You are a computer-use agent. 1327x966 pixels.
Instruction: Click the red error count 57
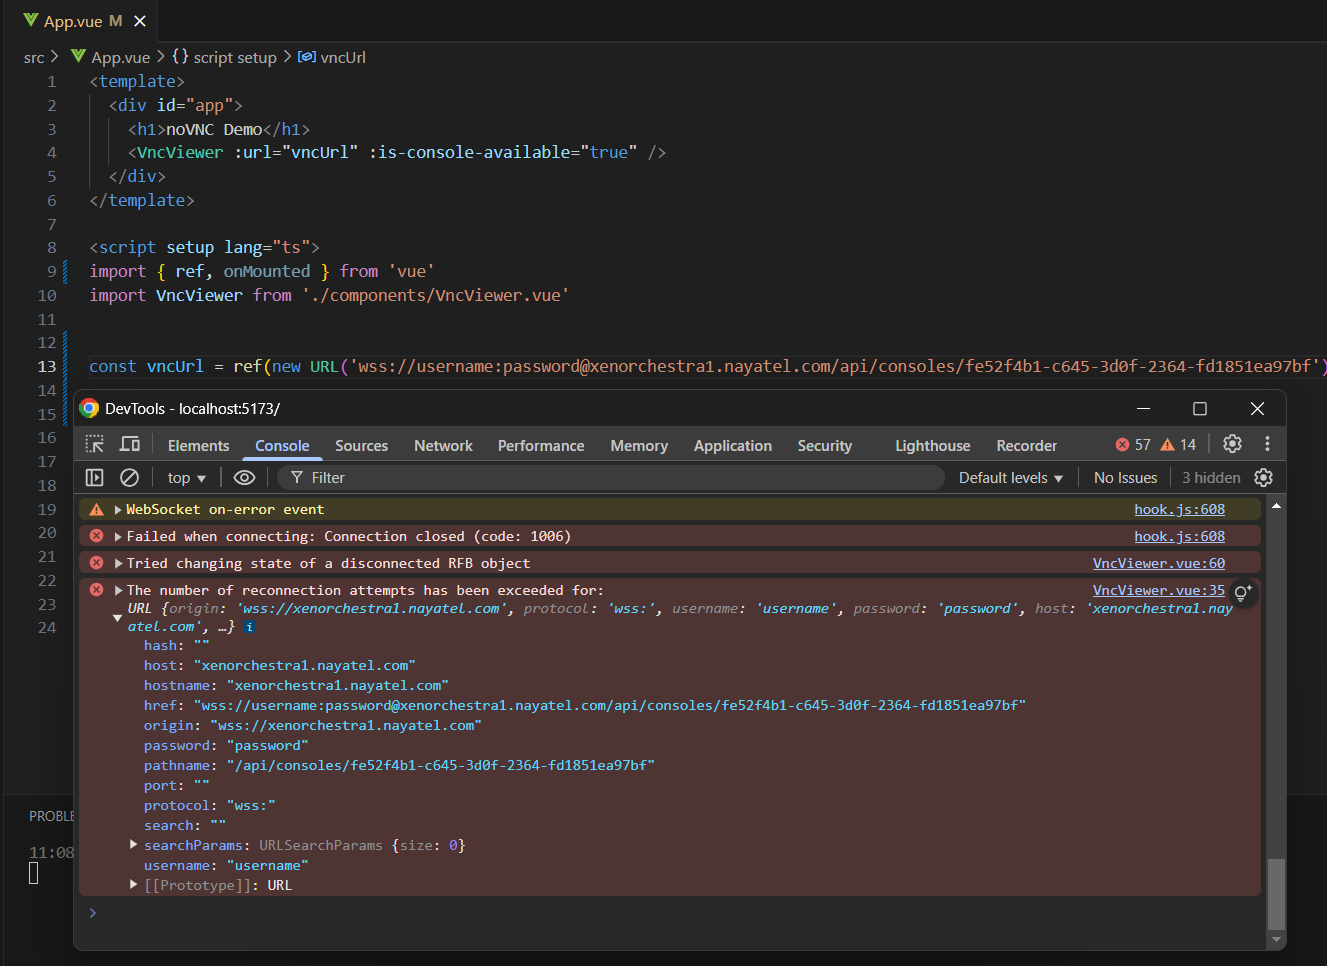tap(1133, 445)
